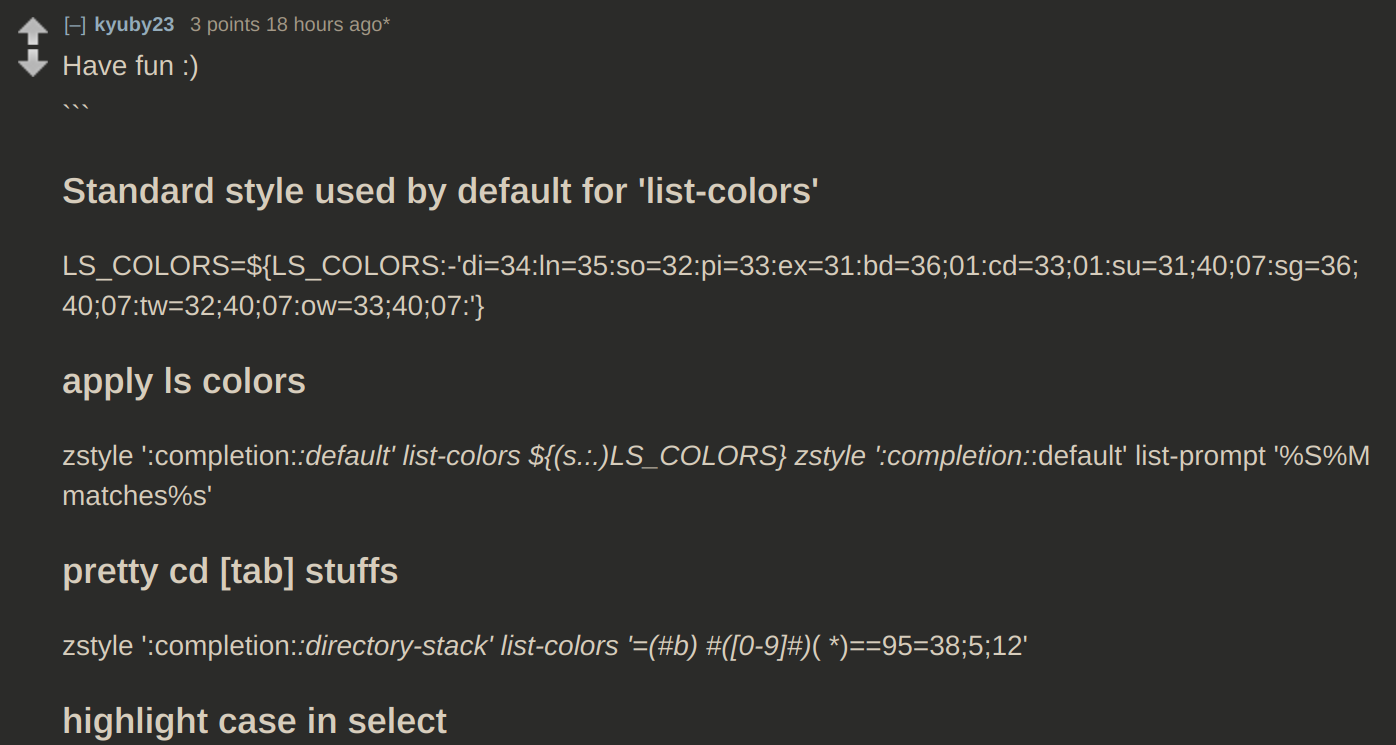
Task: Click the matches%s' line of text
Action: [137, 495]
